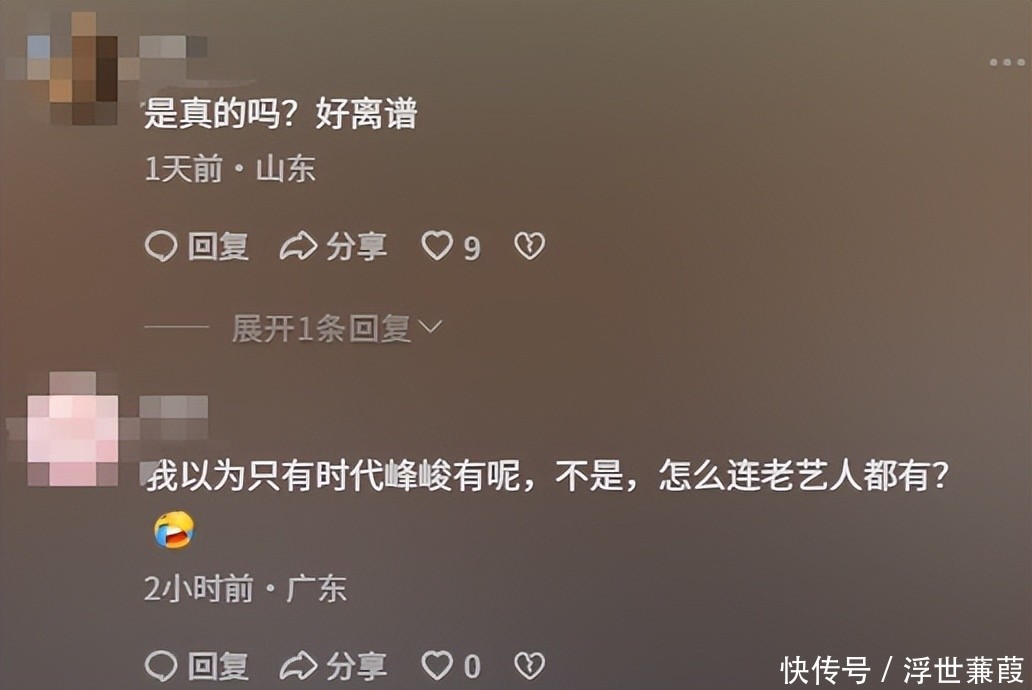Click first commenter's blurred username
The width and height of the screenshot is (1032, 690).
(174, 47)
